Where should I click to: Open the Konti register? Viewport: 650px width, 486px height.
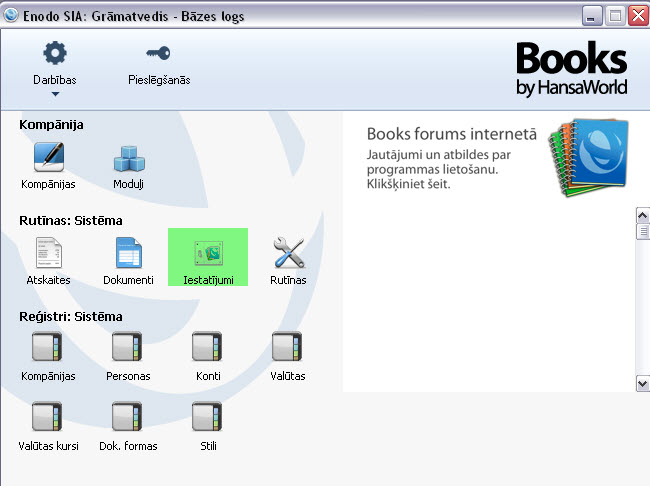click(x=207, y=347)
